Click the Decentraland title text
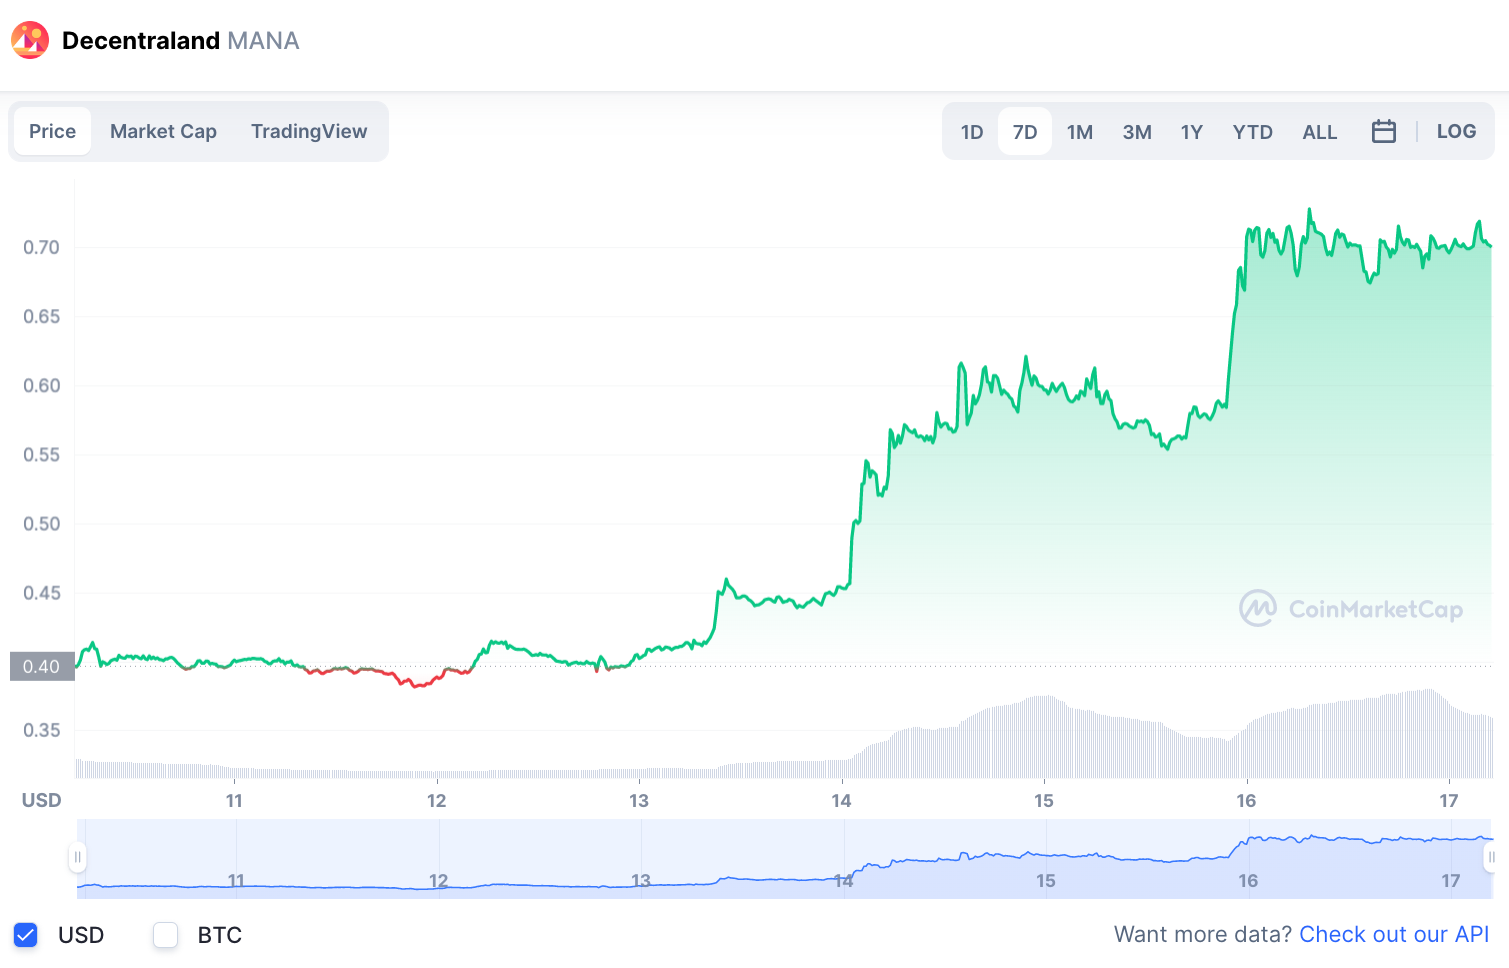This screenshot has width=1509, height=968. pyautogui.click(x=141, y=40)
